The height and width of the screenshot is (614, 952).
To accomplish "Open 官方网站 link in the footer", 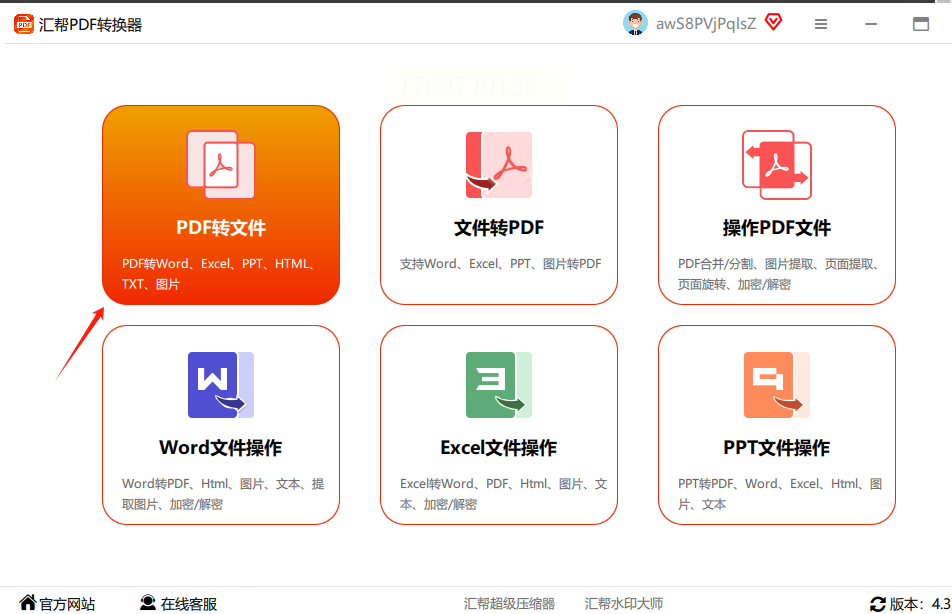I will 67,604.
